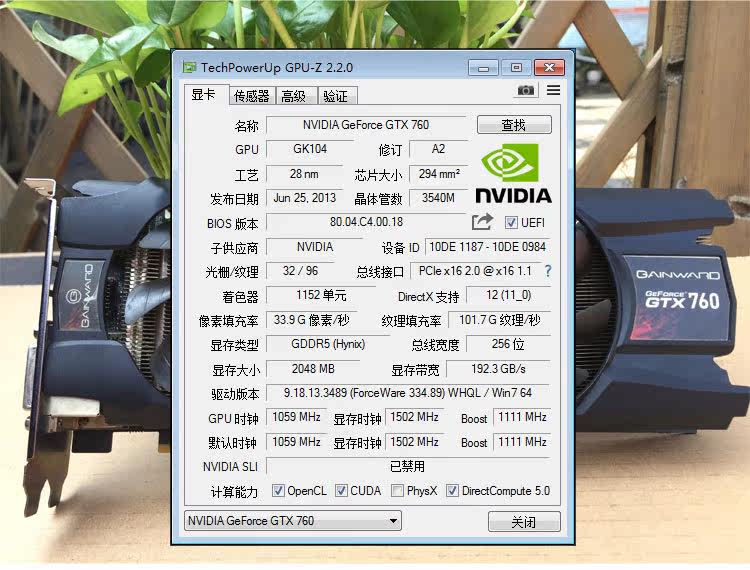Click the Boost 1111 MHz in GPU 时钟 row
Image resolution: width=750 pixels, height=570 pixels.
click(x=522, y=417)
